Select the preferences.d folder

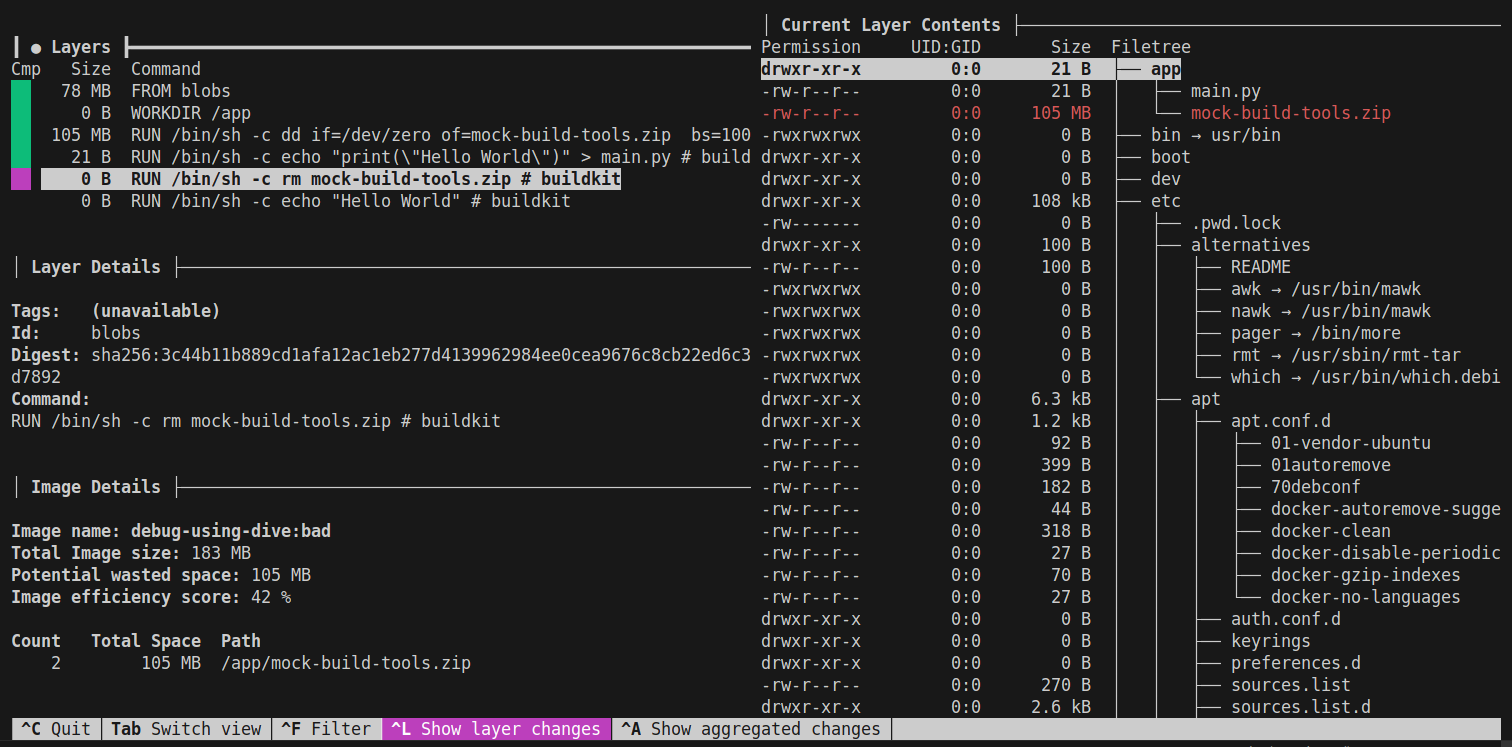pyautogui.click(x=1295, y=663)
